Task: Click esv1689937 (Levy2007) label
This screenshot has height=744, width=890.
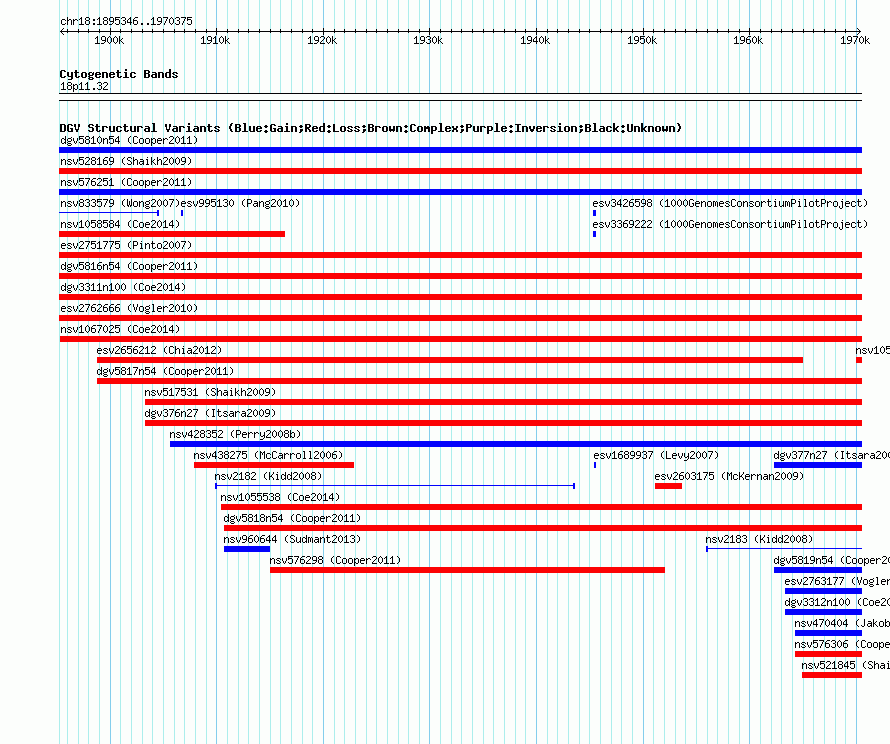Action: click(656, 455)
